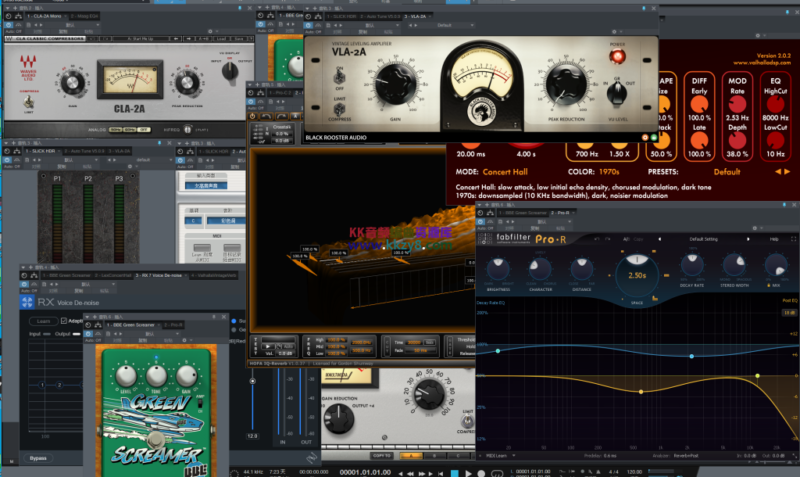
Task: Click the Pro-R Brightness knob
Action: click(500, 269)
